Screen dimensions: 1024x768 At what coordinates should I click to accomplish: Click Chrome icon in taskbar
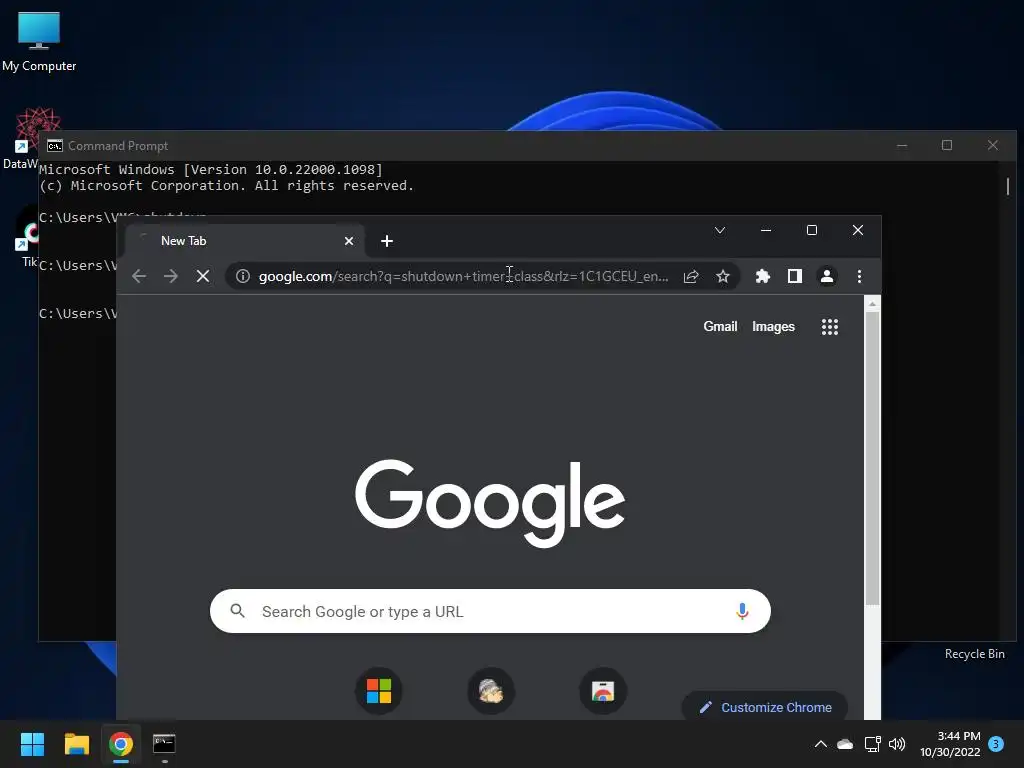pos(121,744)
